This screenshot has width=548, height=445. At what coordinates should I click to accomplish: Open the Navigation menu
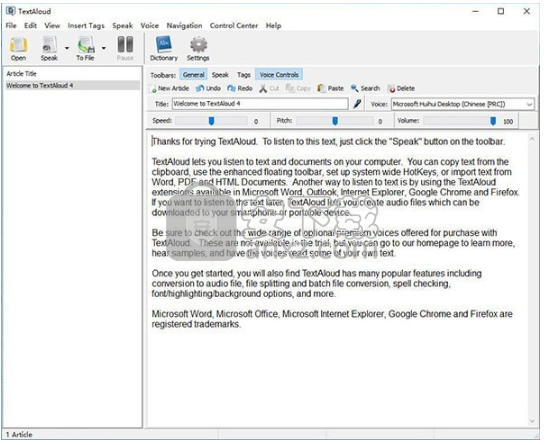click(184, 26)
